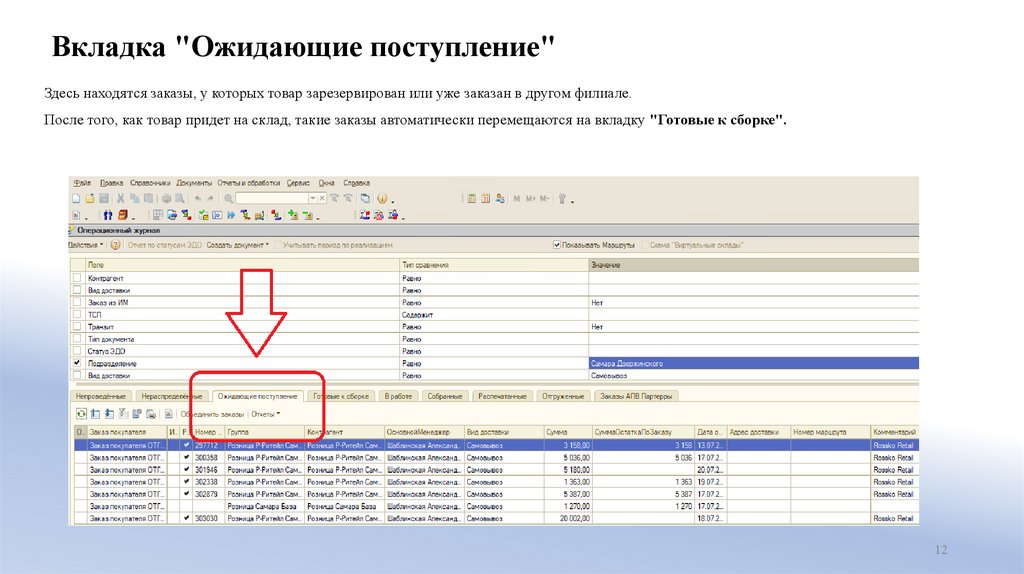Image resolution: width=1024 pixels, height=574 pixels.
Task: Click the green plus add icon in second toolbar
Action: pos(293,215)
